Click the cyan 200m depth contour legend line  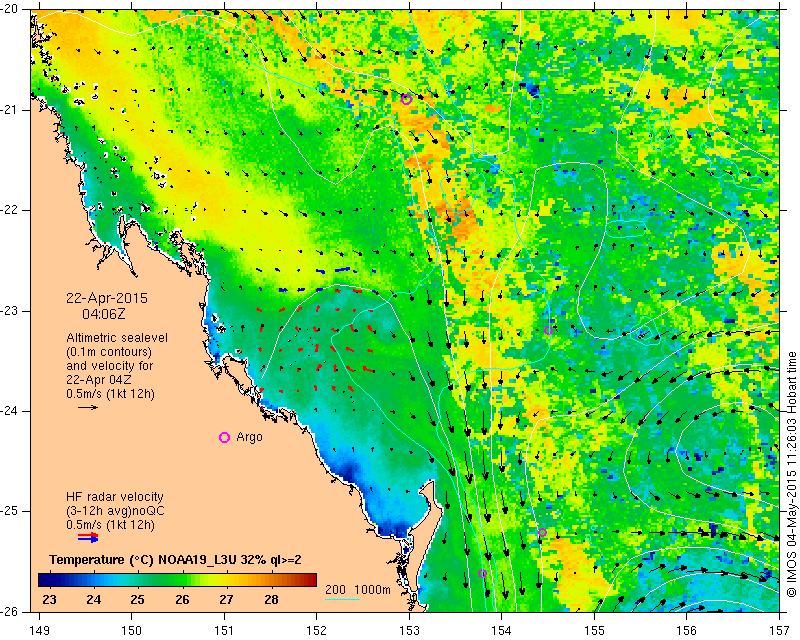point(342,599)
